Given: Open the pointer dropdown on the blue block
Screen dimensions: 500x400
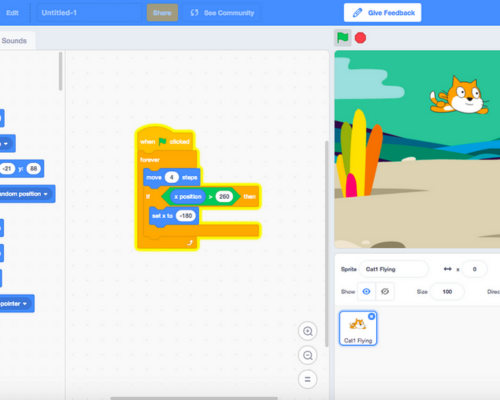Looking at the screenshot, I should coord(25,304).
